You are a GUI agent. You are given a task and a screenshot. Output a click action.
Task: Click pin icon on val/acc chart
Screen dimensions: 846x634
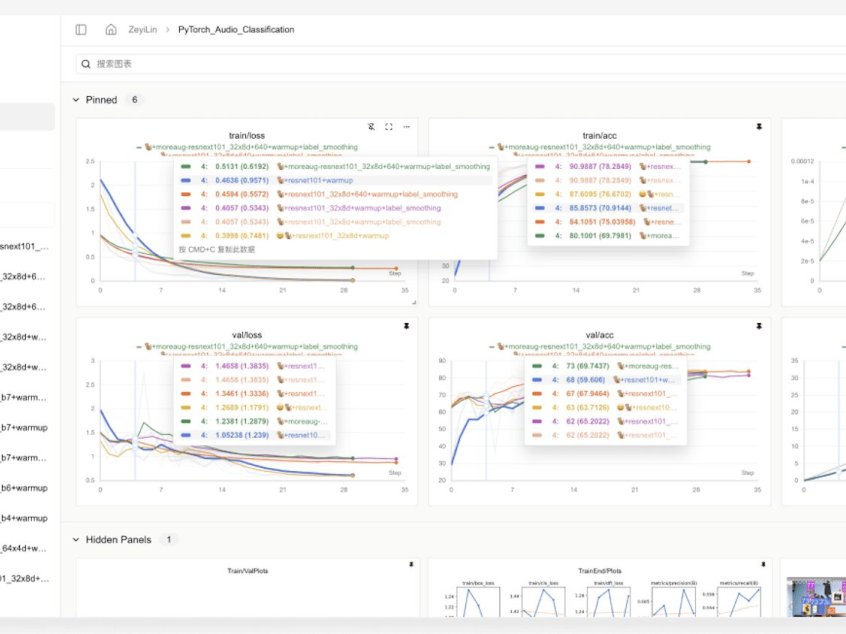(759, 326)
